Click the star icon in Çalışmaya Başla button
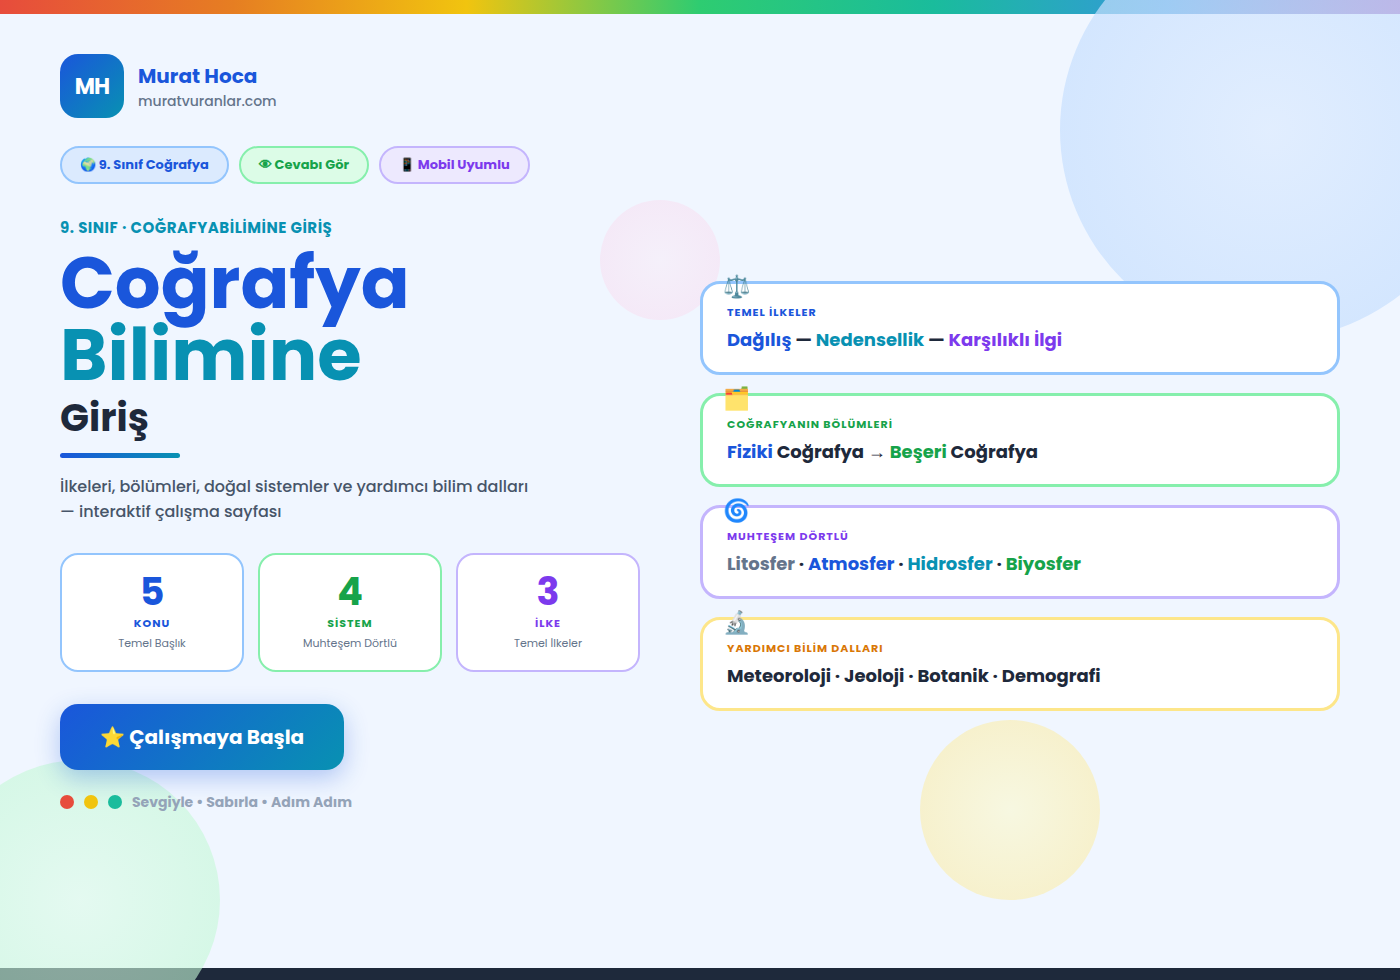Screen dimensions: 1400x980 [112, 737]
